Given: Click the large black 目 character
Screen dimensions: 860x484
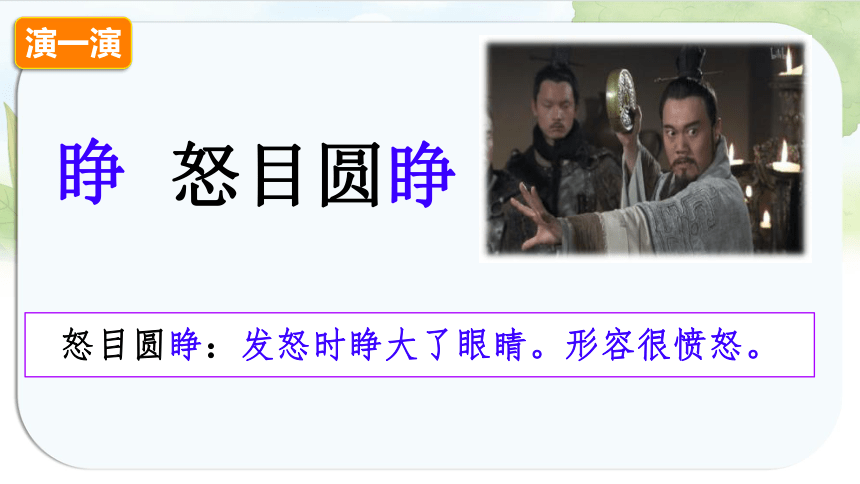Looking at the screenshot, I should click(x=279, y=175).
